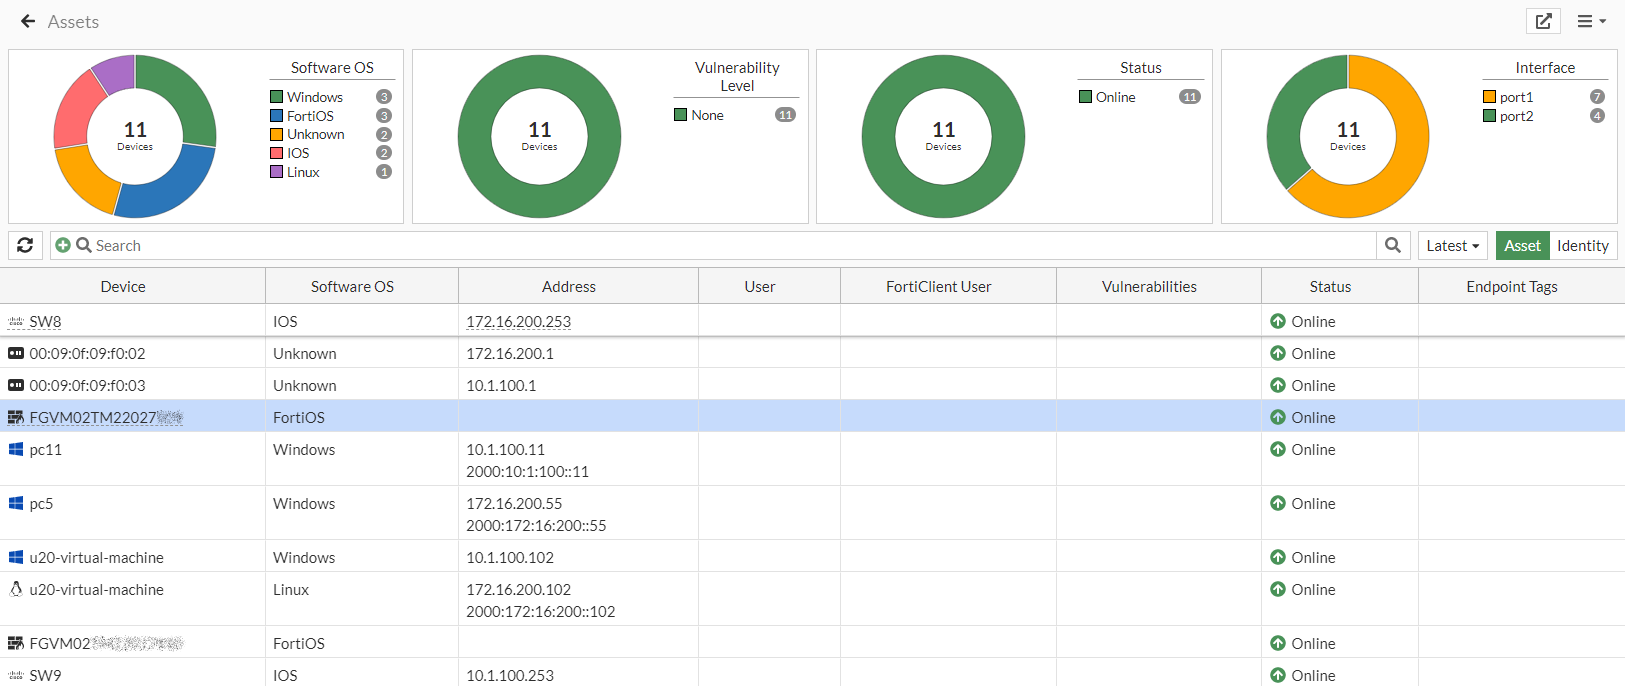Select device name pc11
Screen dimensions: 1625x686
pyautogui.click(x=45, y=449)
